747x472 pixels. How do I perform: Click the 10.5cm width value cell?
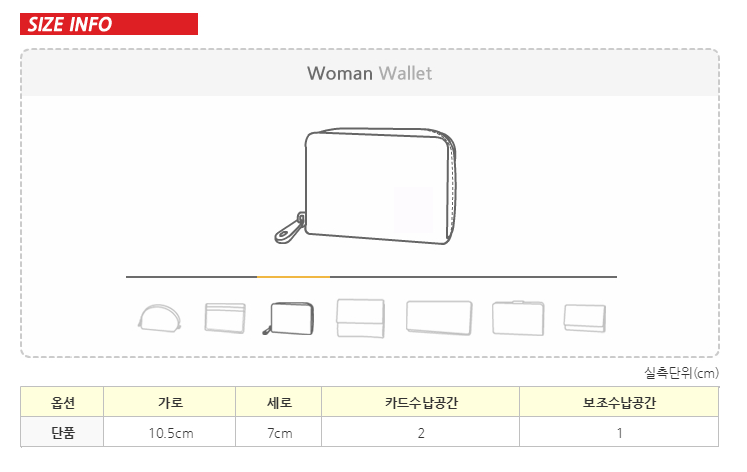[x=170, y=433]
